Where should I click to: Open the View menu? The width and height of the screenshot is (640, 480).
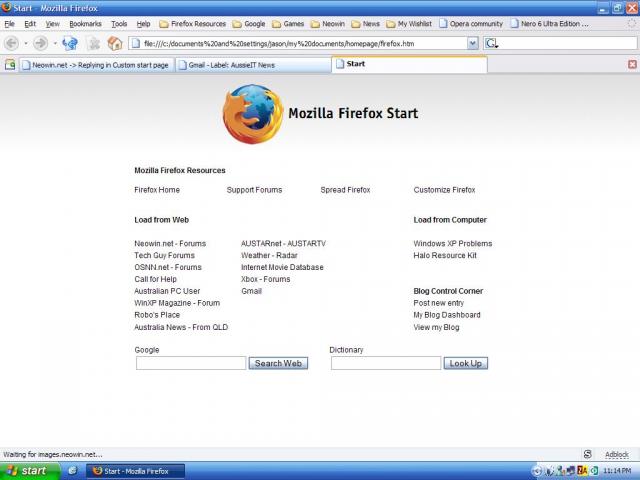52,24
